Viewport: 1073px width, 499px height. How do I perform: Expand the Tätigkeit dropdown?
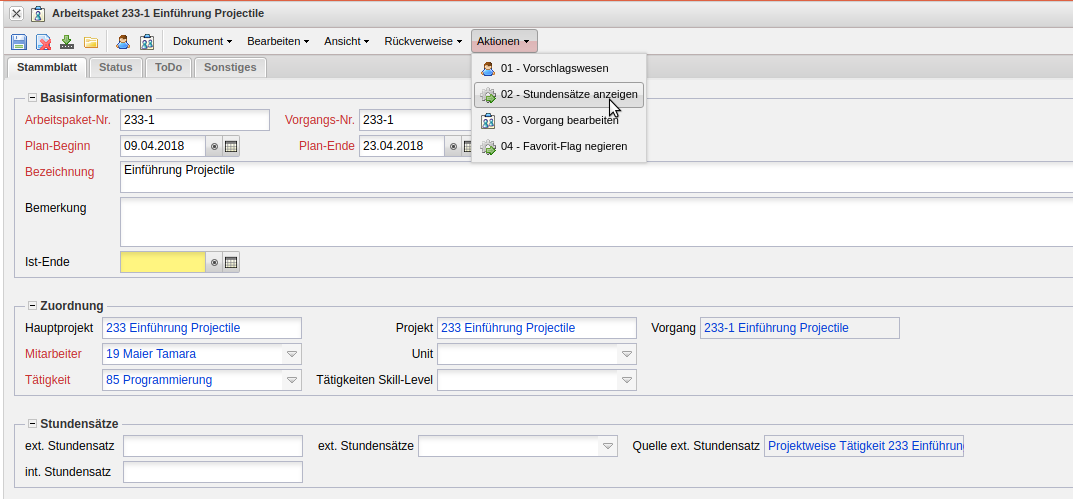point(292,380)
